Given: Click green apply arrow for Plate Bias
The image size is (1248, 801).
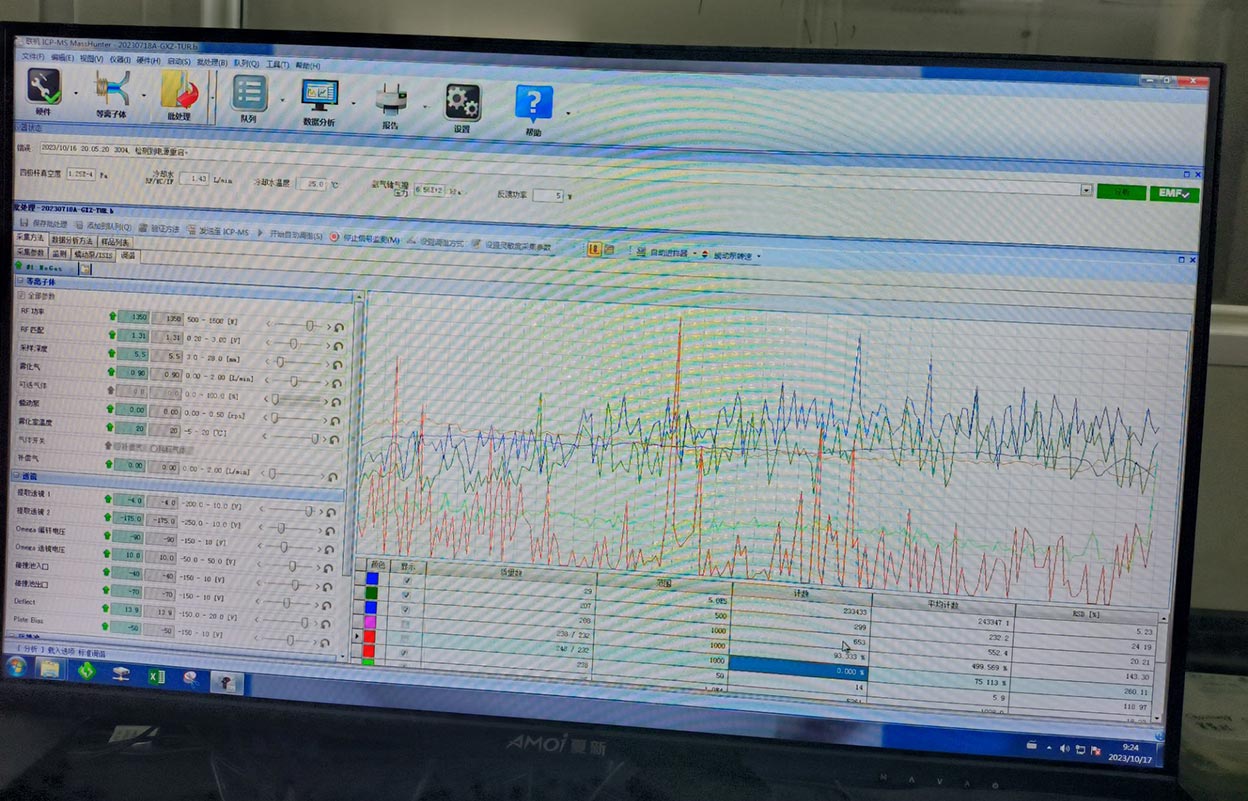Looking at the screenshot, I should pyautogui.click(x=106, y=628).
